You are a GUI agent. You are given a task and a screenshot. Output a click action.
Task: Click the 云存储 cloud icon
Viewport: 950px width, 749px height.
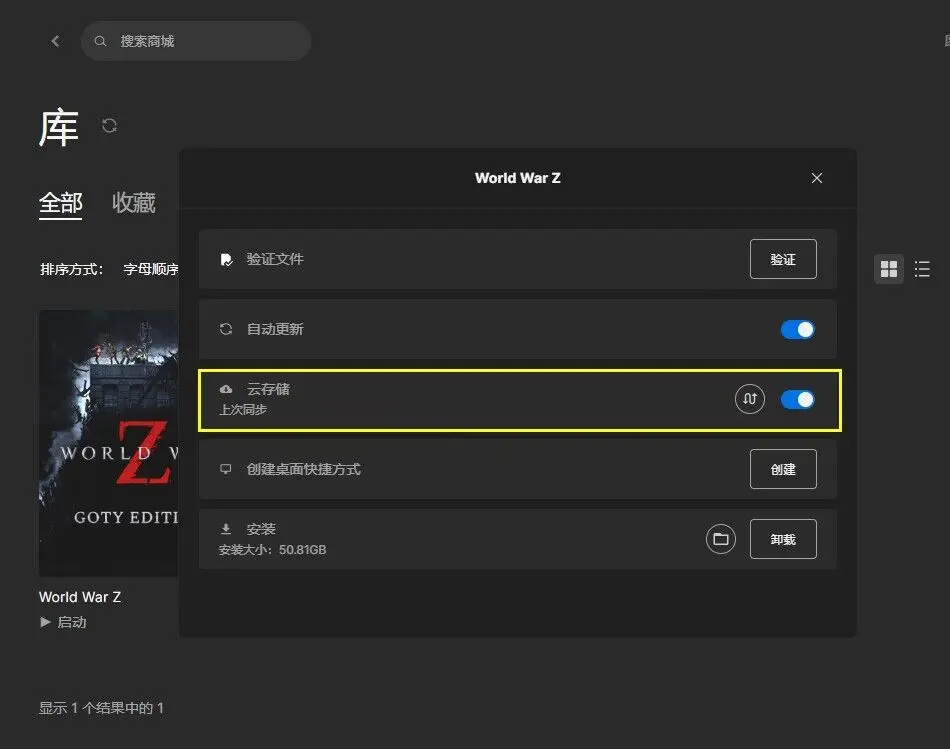226,389
